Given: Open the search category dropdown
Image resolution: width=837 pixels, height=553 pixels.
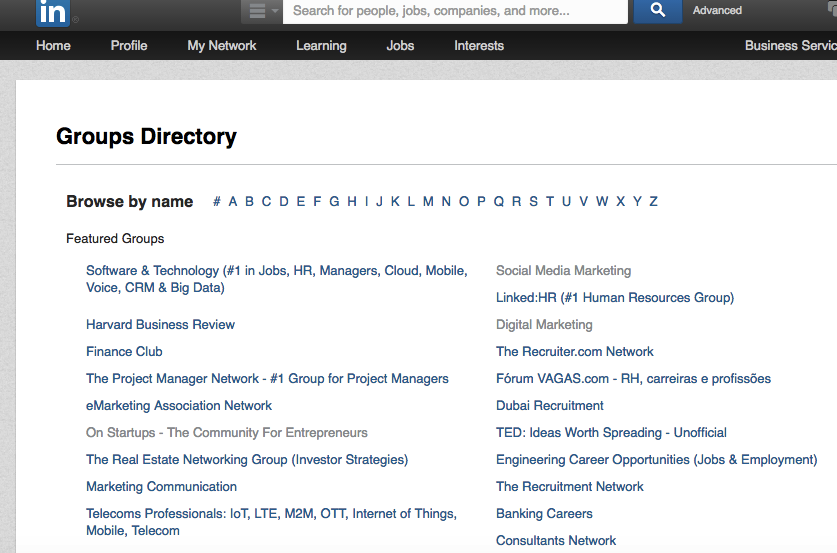Looking at the screenshot, I should [x=261, y=11].
